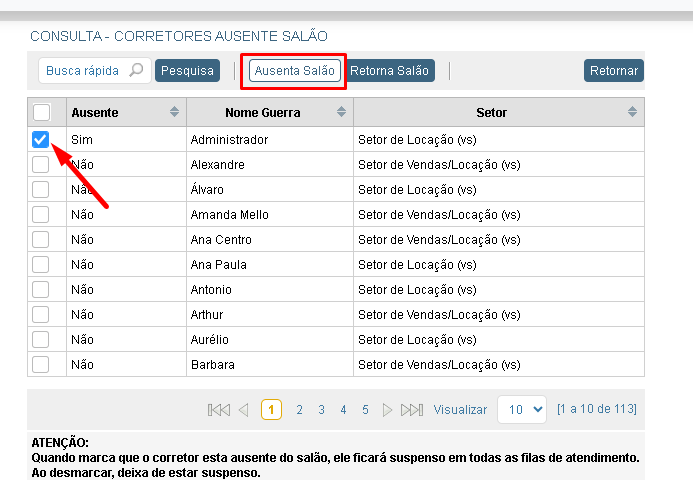Open page 2 of the list
This screenshot has width=693, height=489.
[299, 410]
